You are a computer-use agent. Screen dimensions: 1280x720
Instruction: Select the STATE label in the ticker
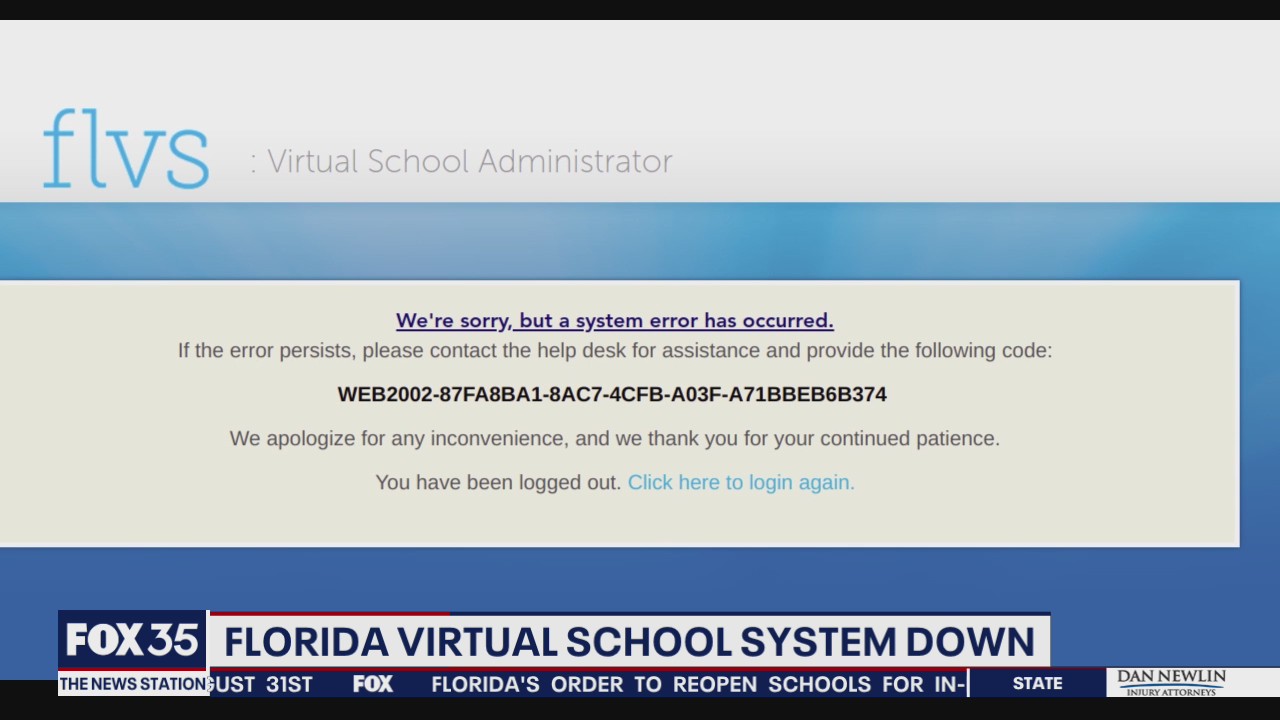1037,683
